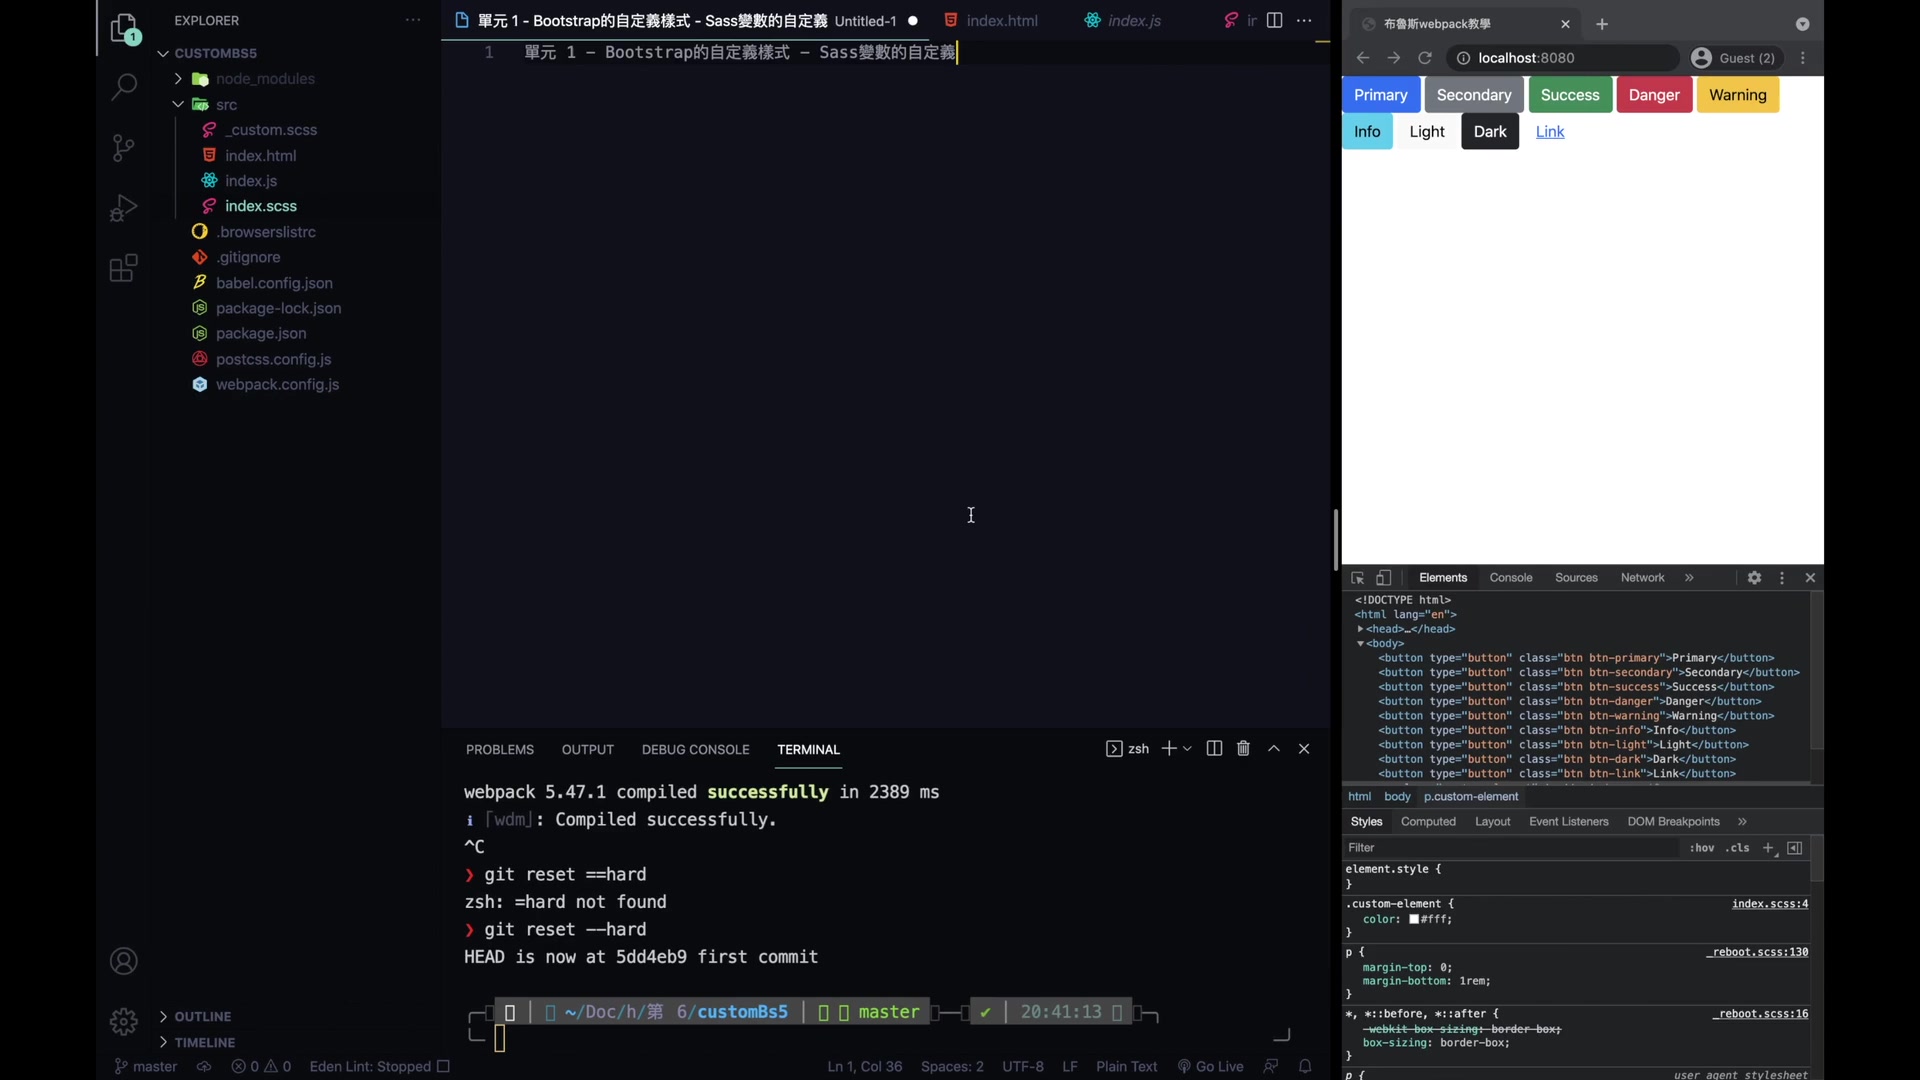Image resolution: width=1920 pixels, height=1080 pixels.
Task: Select the inspect element picker icon
Action: [1357, 578]
